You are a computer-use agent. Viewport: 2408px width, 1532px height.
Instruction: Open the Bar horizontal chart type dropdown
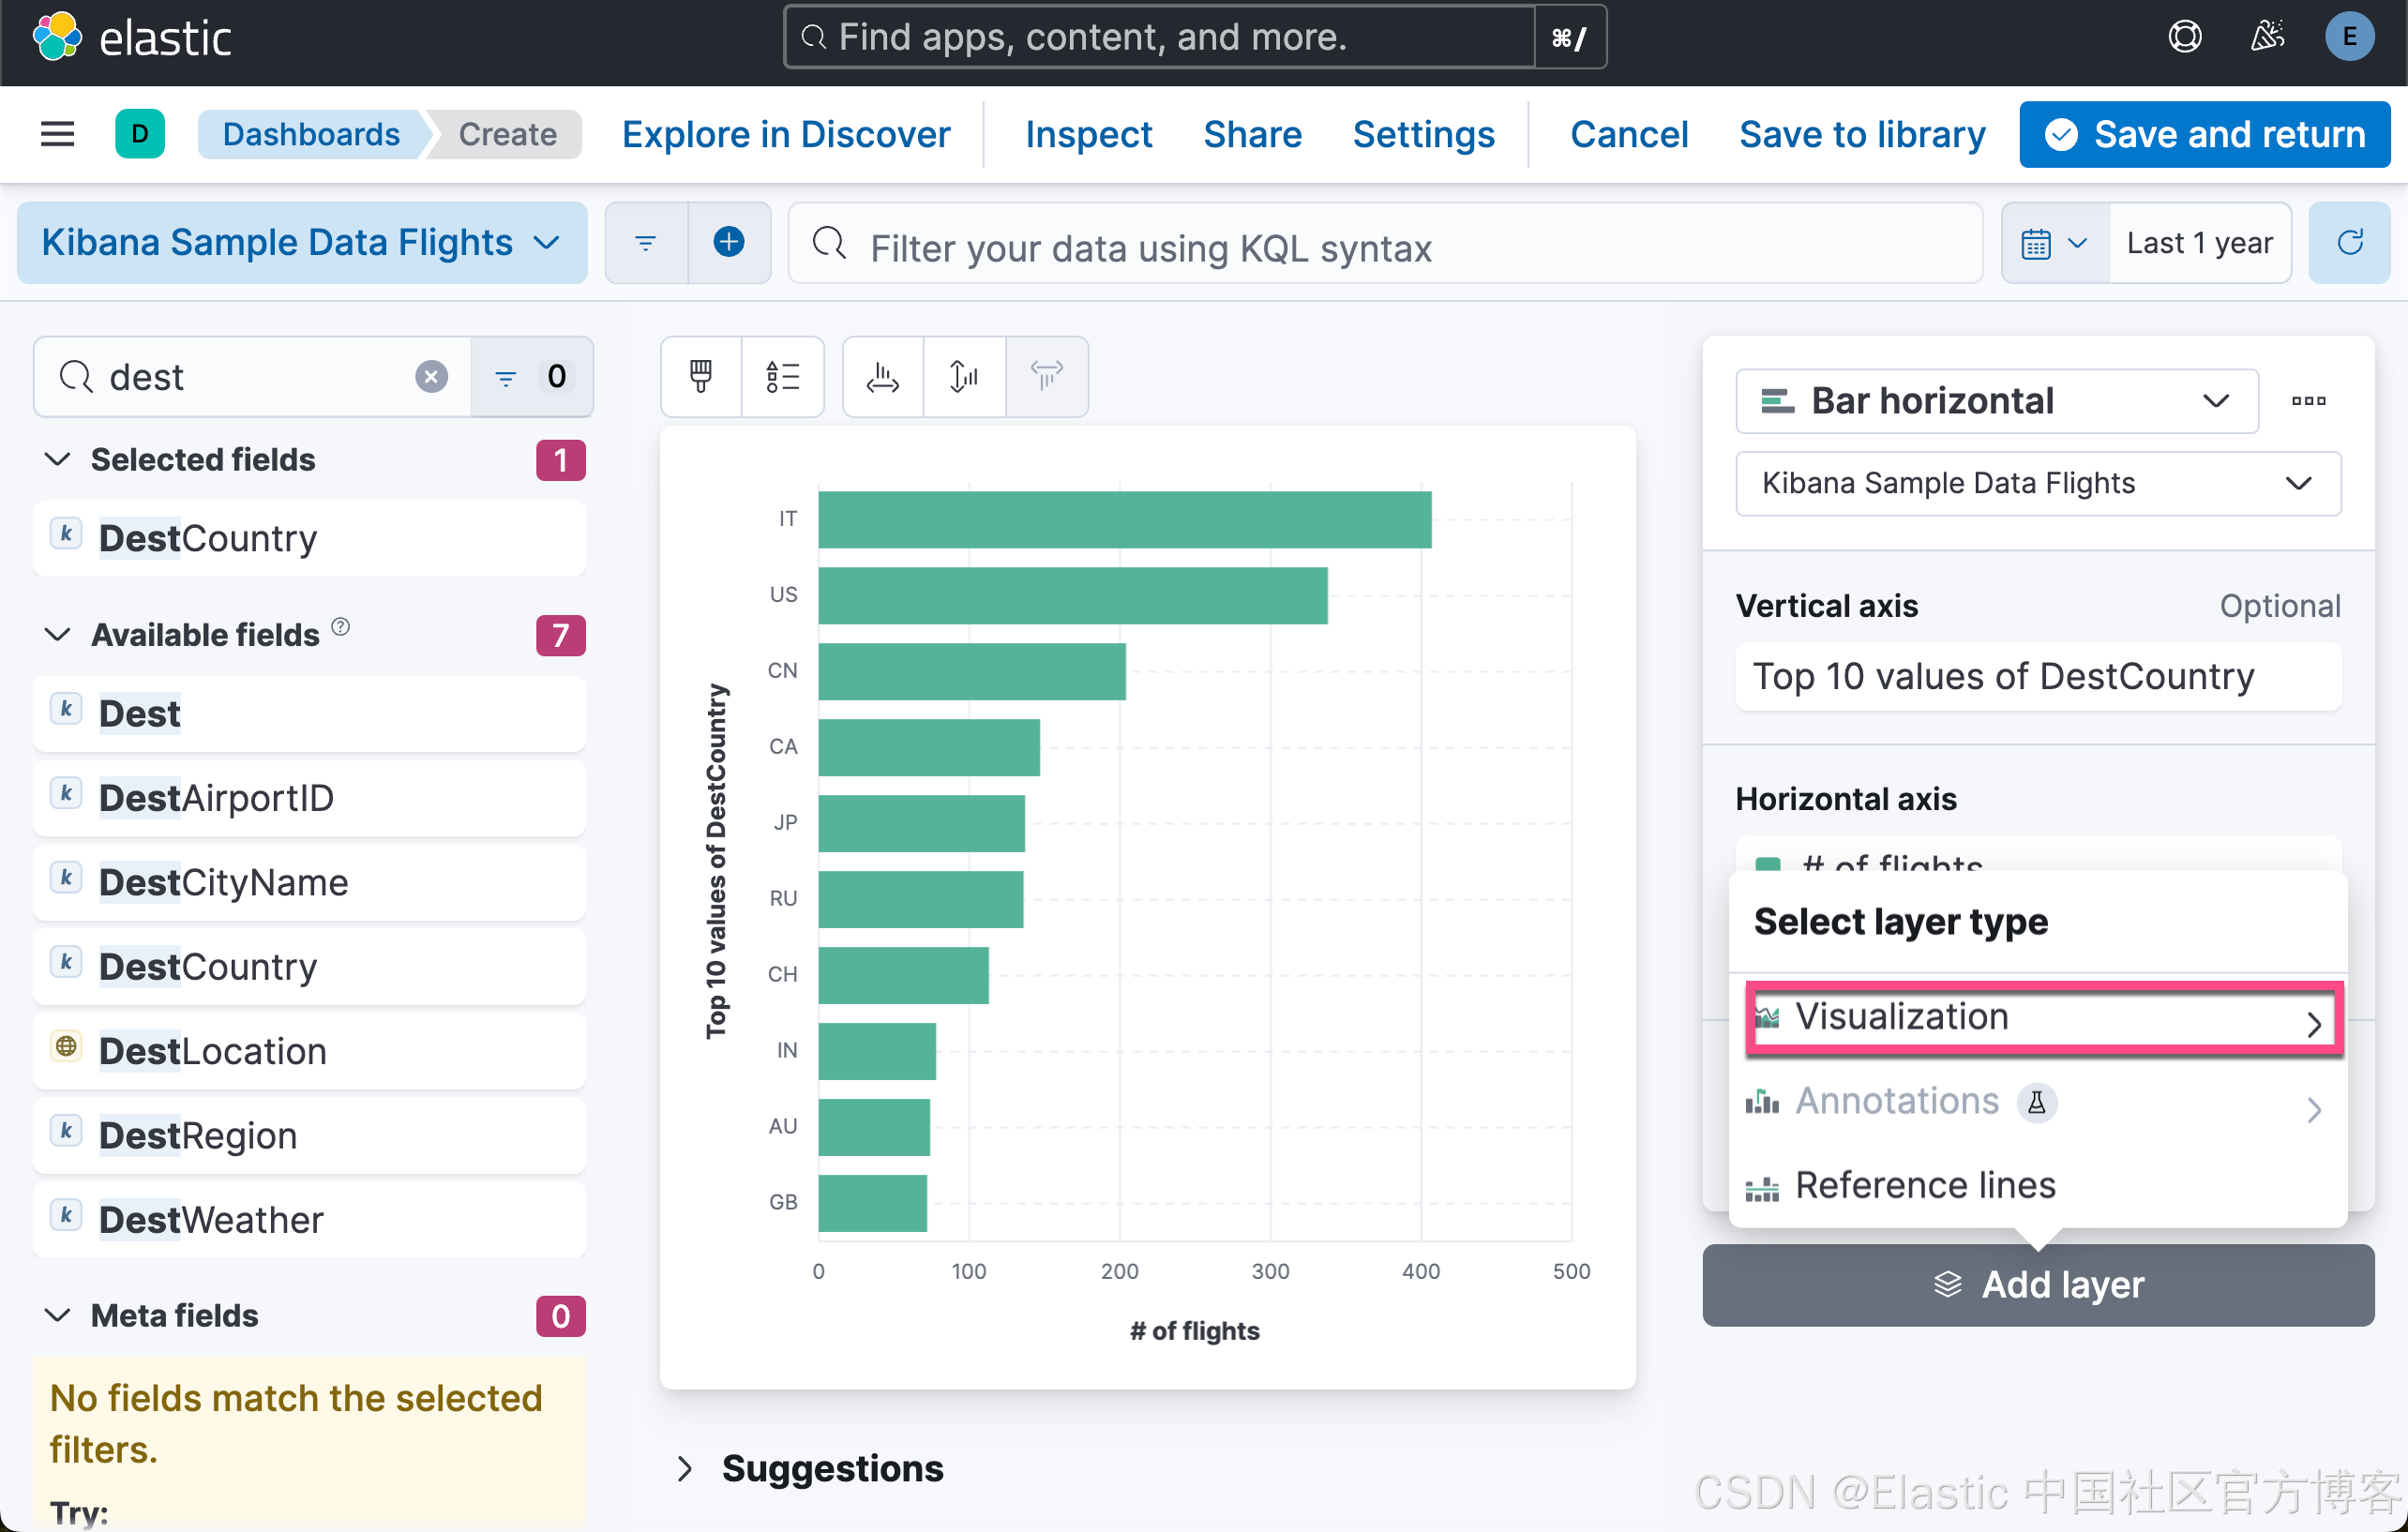1995,401
